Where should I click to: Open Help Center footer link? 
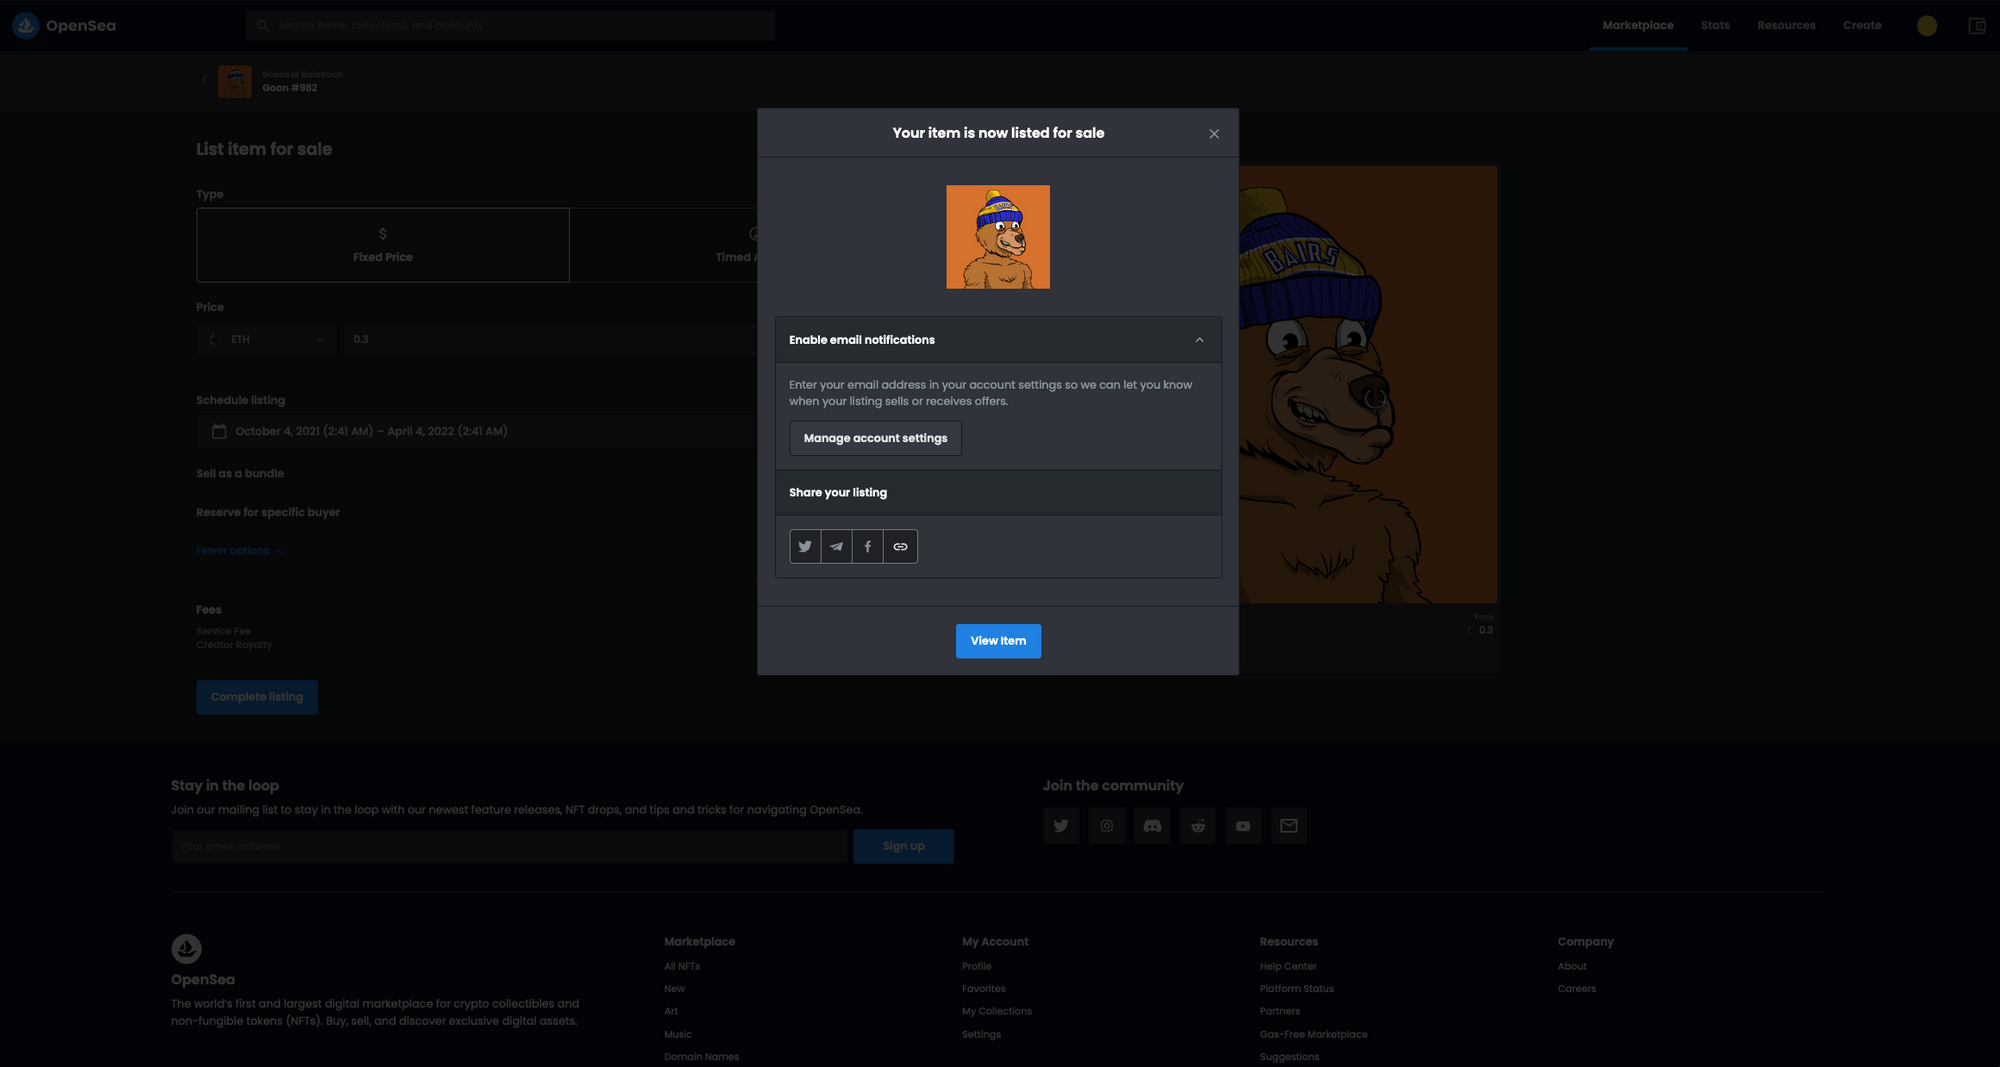(x=1288, y=966)
